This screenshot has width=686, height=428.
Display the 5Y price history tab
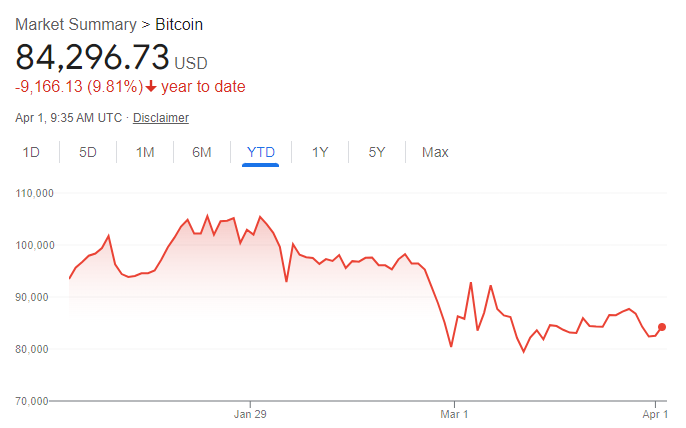click(377, 152)
